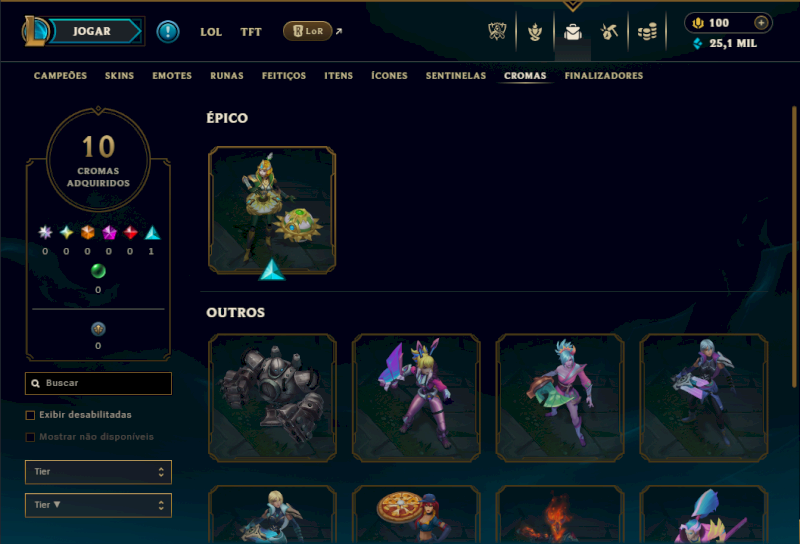
Task: Select the Épico Lux chroma thumbnail
Action: (272, 210)
